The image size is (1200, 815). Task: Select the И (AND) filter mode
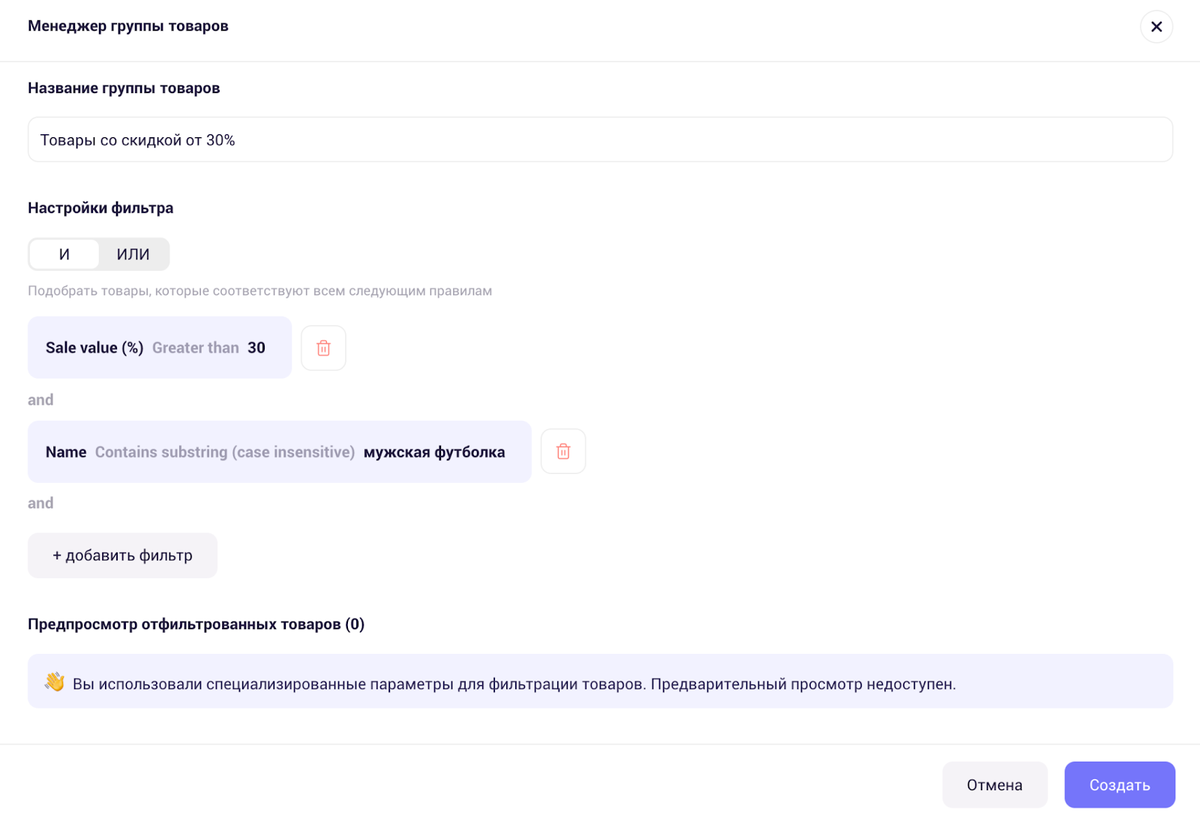64,254
